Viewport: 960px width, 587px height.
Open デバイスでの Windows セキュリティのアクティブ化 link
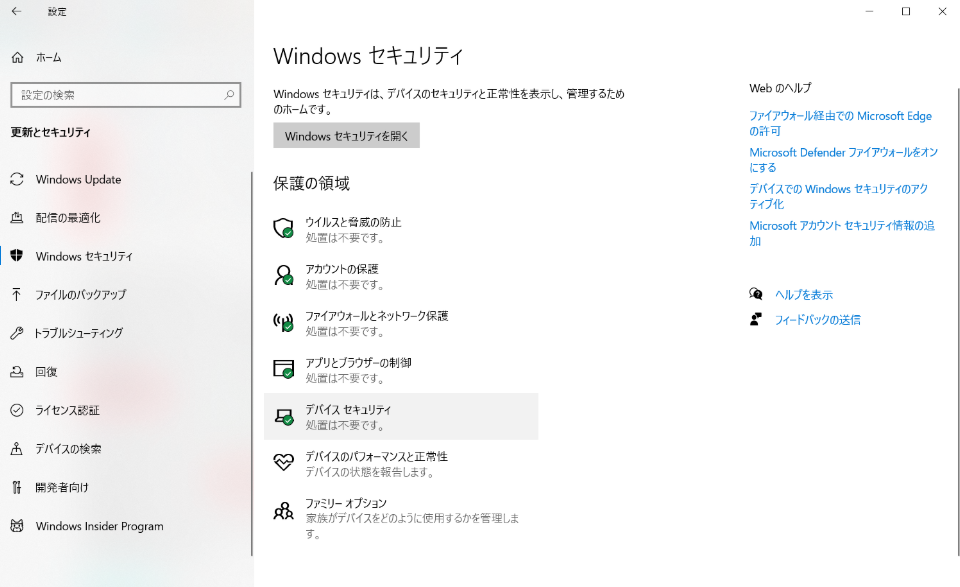(838, 196)
